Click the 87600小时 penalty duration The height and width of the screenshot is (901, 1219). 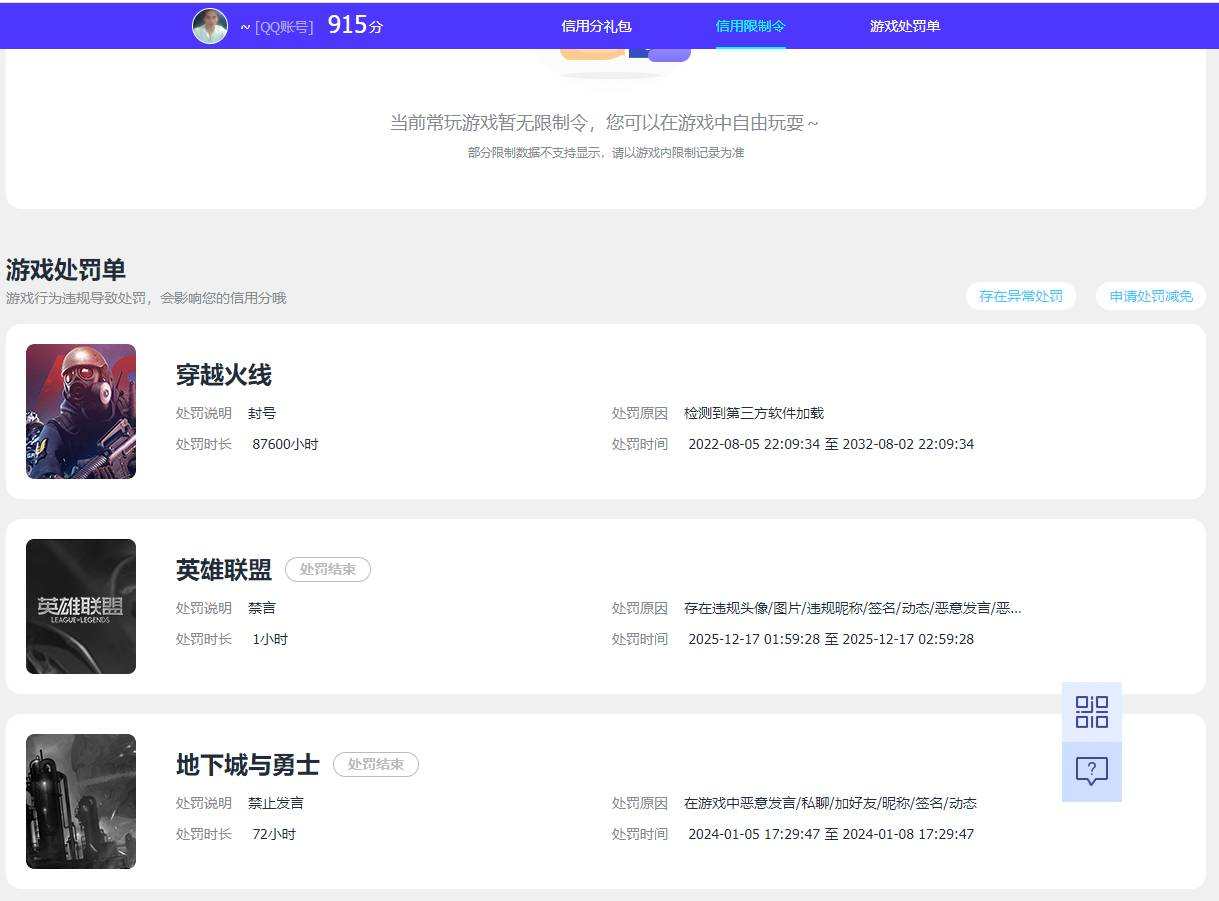[285, 444]
